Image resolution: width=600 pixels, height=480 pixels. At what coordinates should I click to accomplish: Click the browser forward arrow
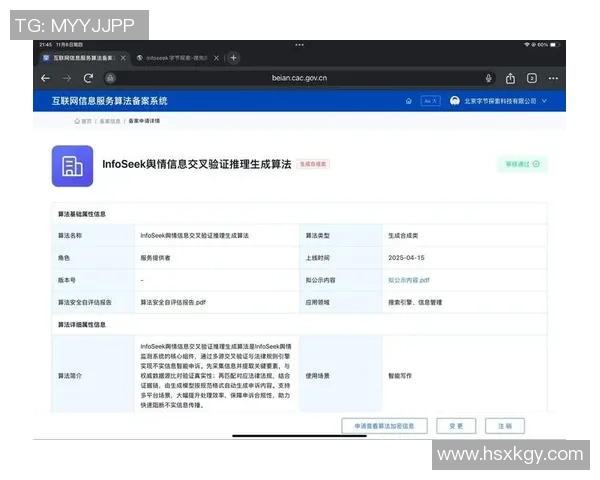click(67, 78)
